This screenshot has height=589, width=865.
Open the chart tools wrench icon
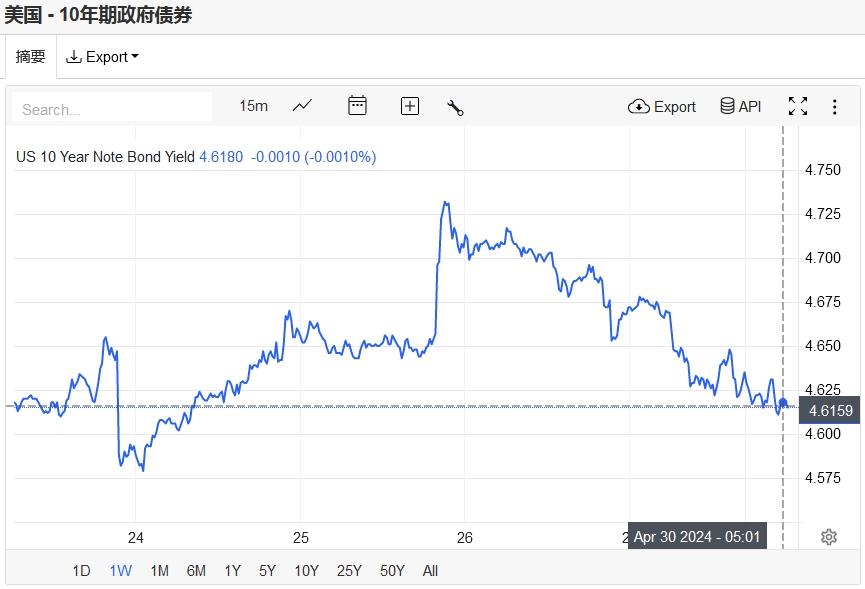tap(455, 107)
